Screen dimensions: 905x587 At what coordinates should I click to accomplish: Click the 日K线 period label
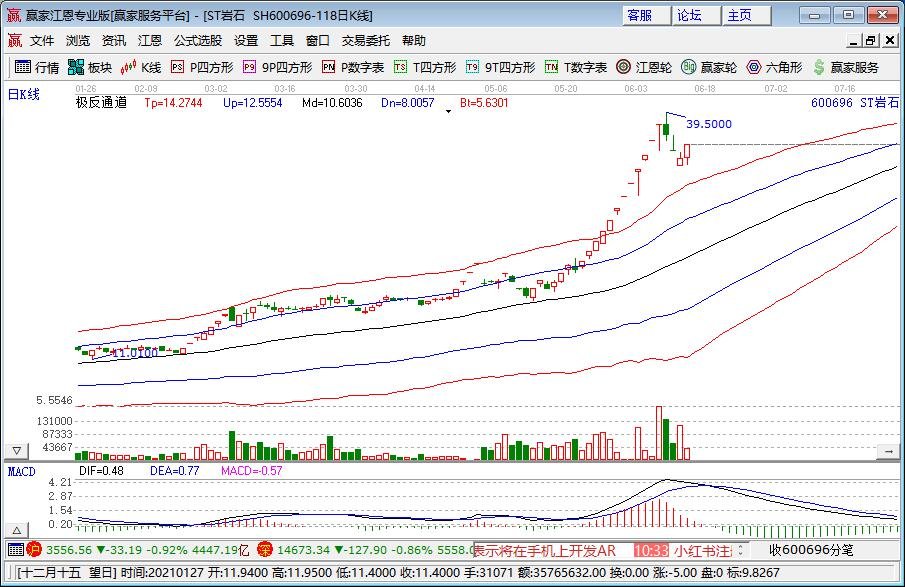(x=24, y=94)
